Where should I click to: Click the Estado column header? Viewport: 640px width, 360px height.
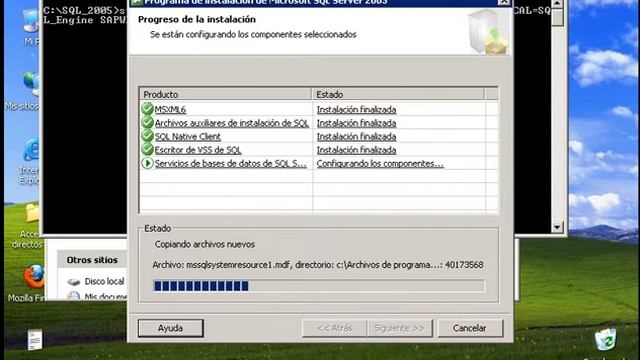pyautogui.click(x=399, y=94)
